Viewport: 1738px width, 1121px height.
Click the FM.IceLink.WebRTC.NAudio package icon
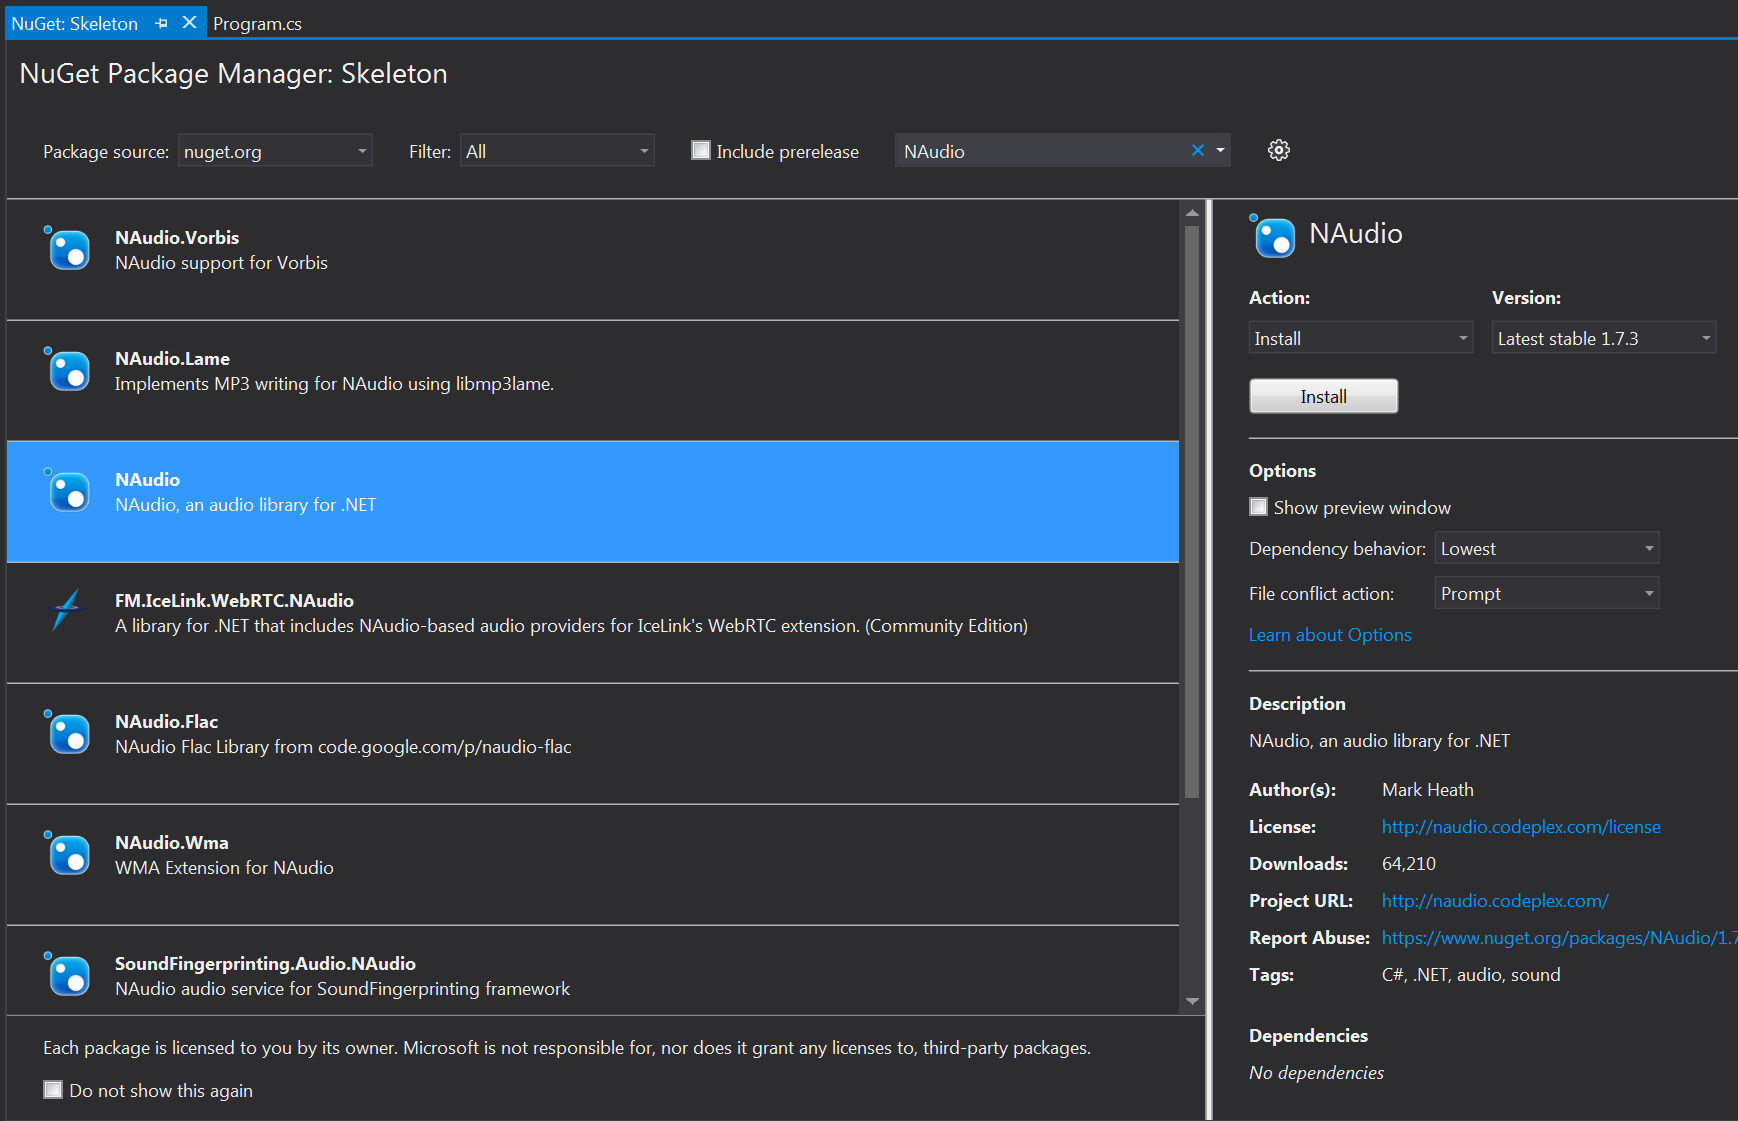coord(67,610)
